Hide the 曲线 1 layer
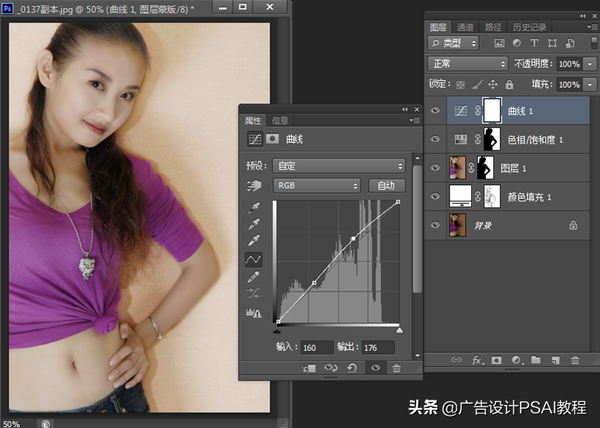Image resolution: width=600 pixels, height=428 pixels. [x=435, y=111]
